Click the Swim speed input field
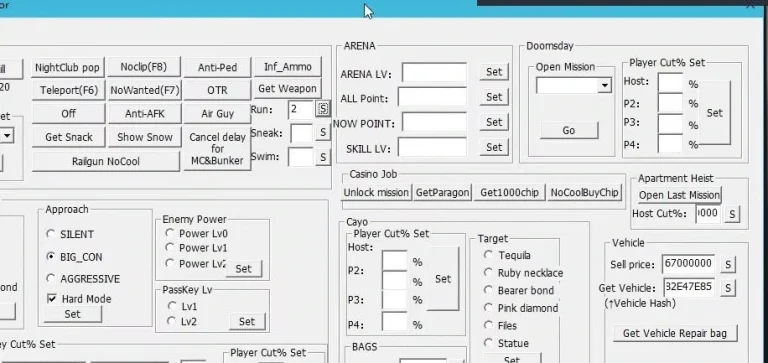This screenshot has width=768, height=363. pos(300,157)
